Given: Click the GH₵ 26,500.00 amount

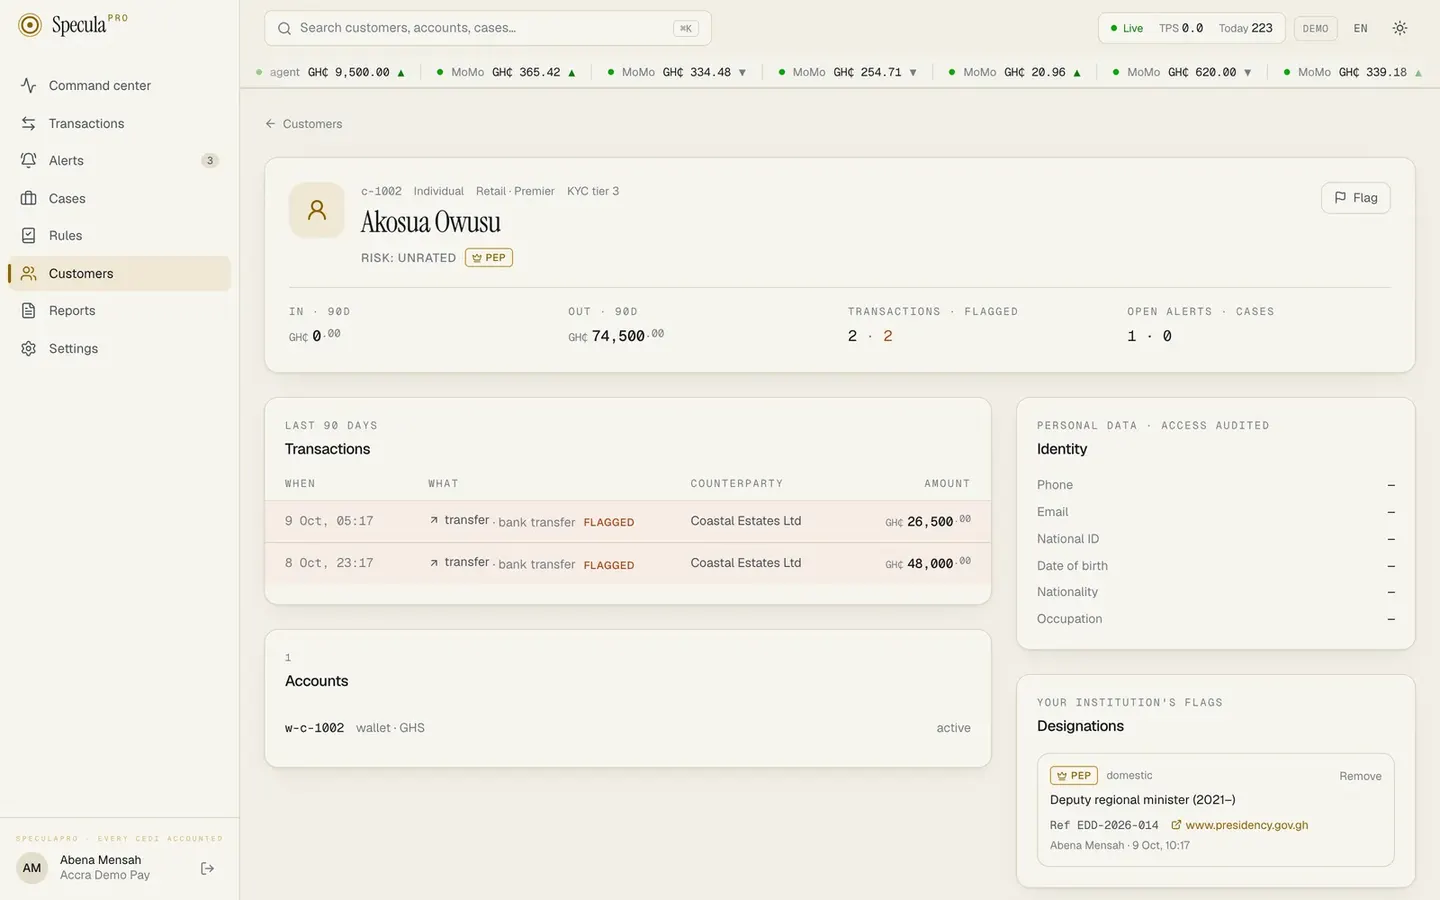Looking at the screenshot, I should (x=928, y=521).
